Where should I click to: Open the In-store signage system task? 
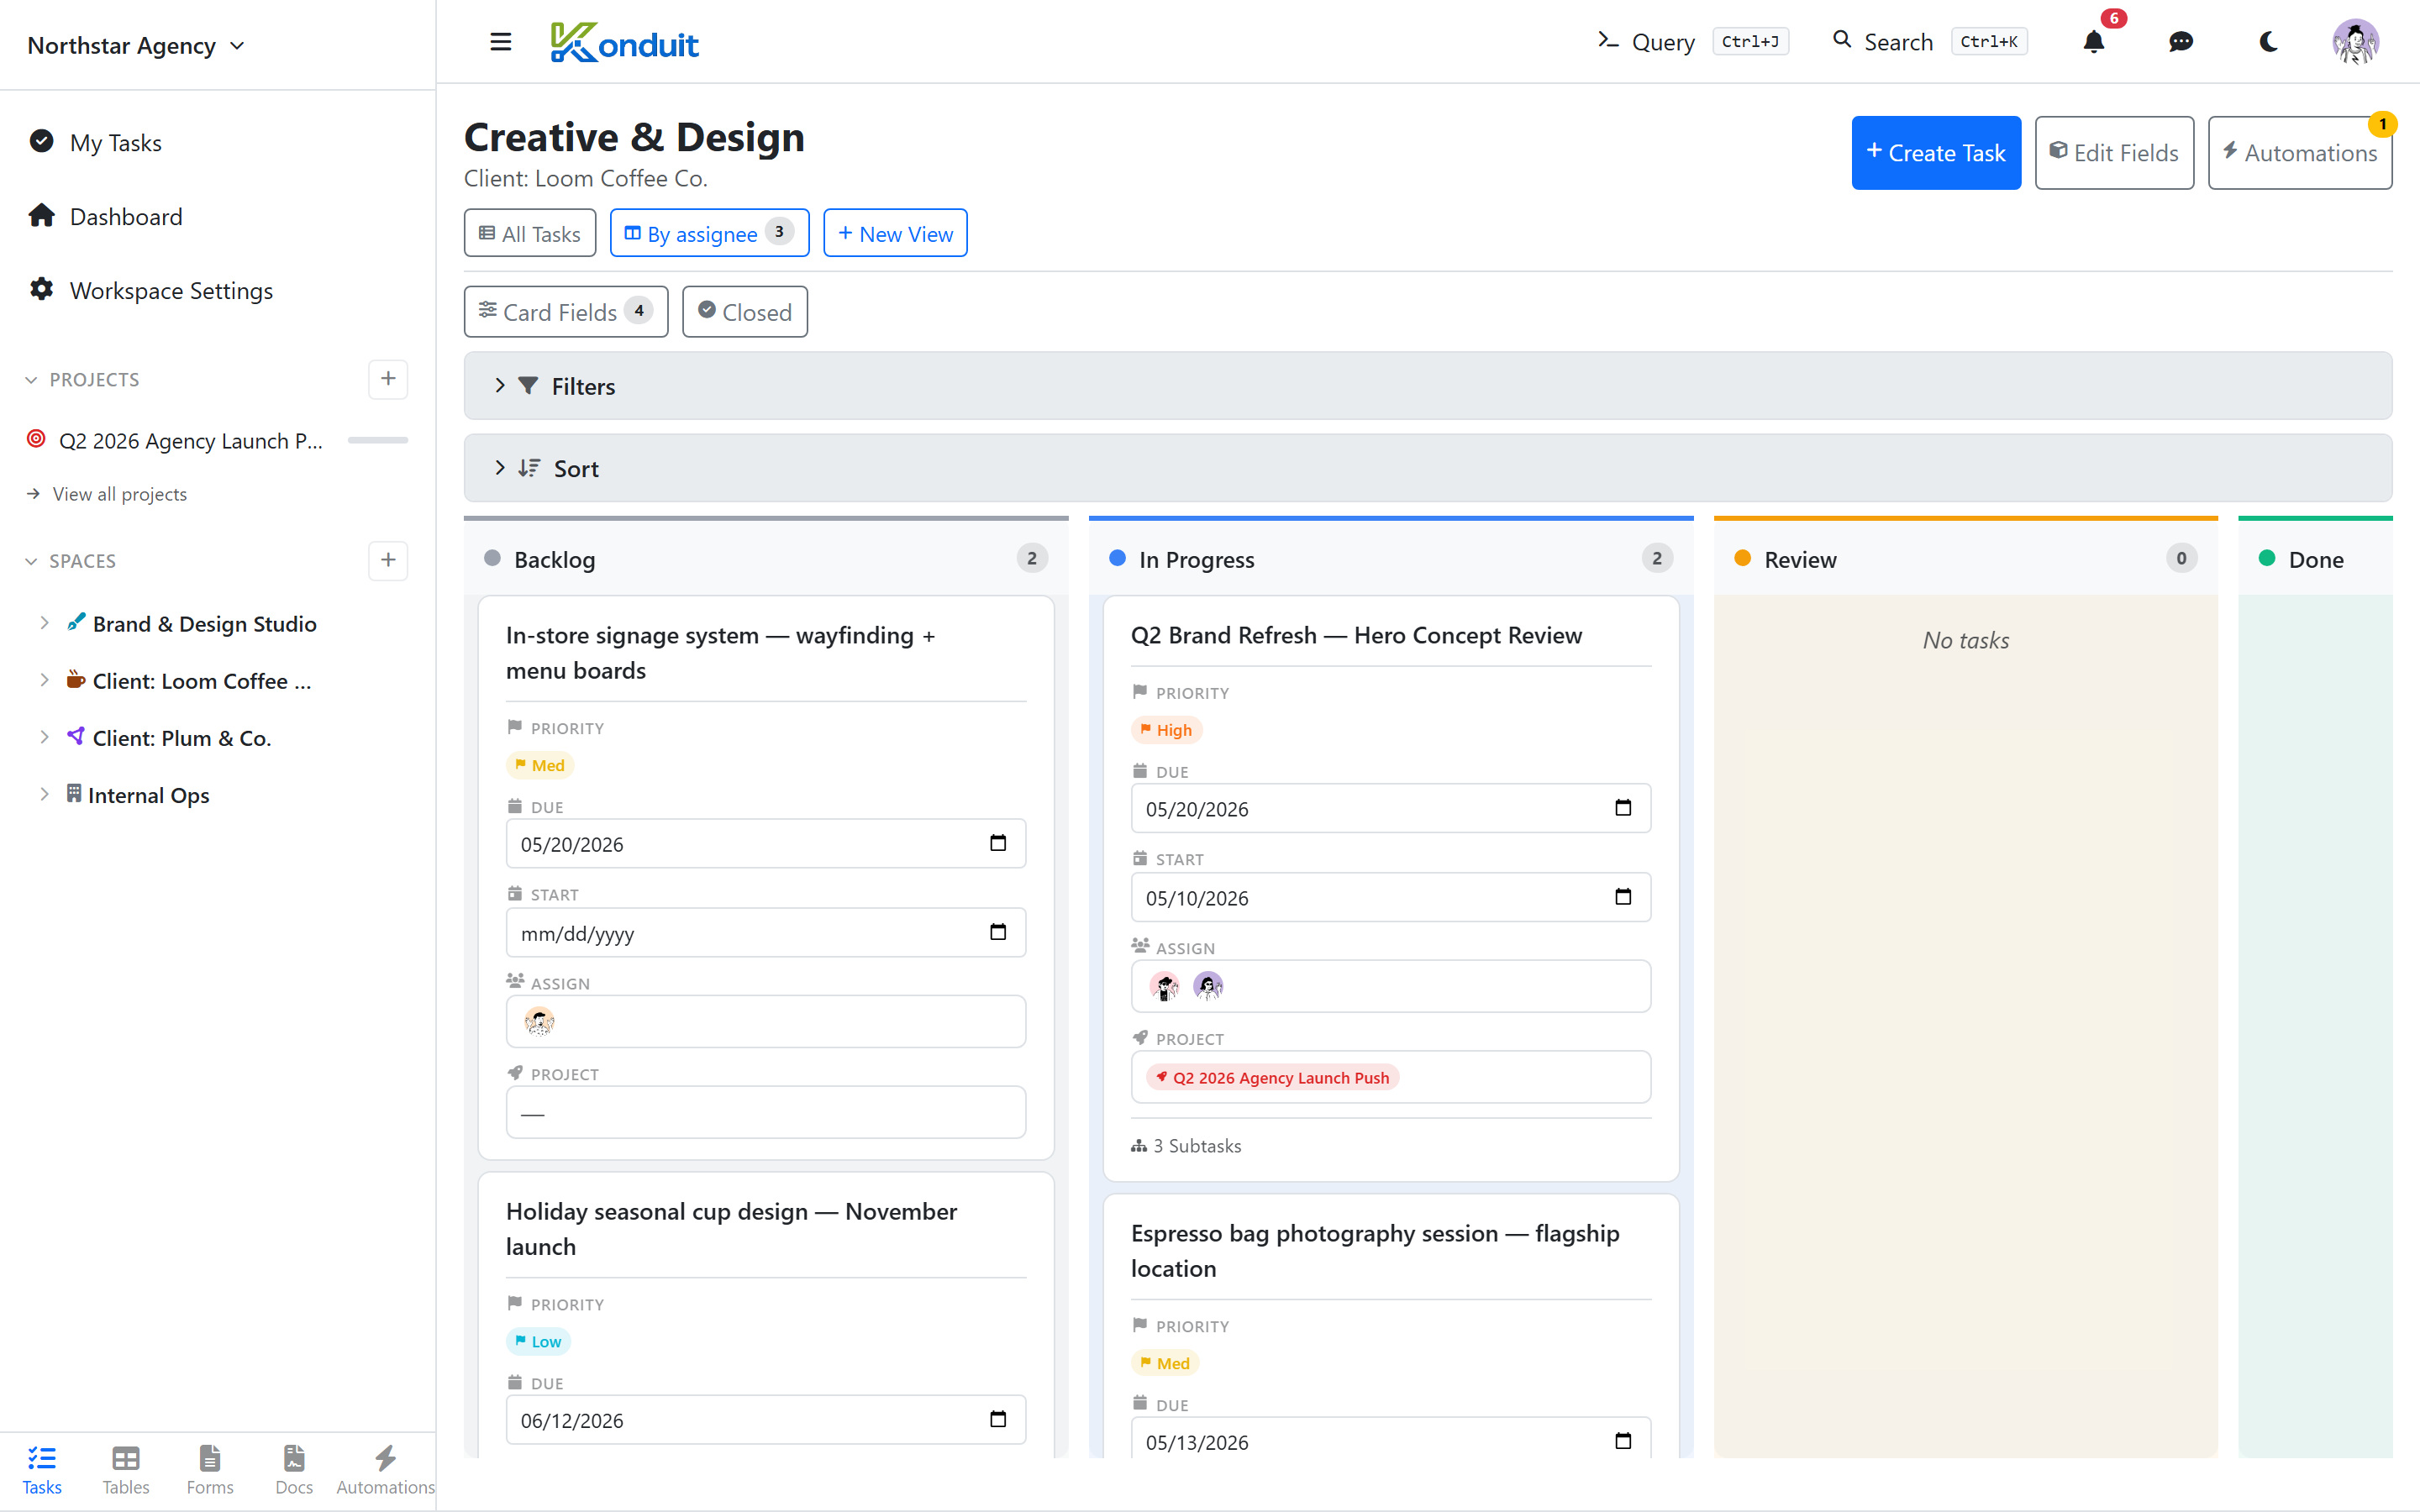720,652
